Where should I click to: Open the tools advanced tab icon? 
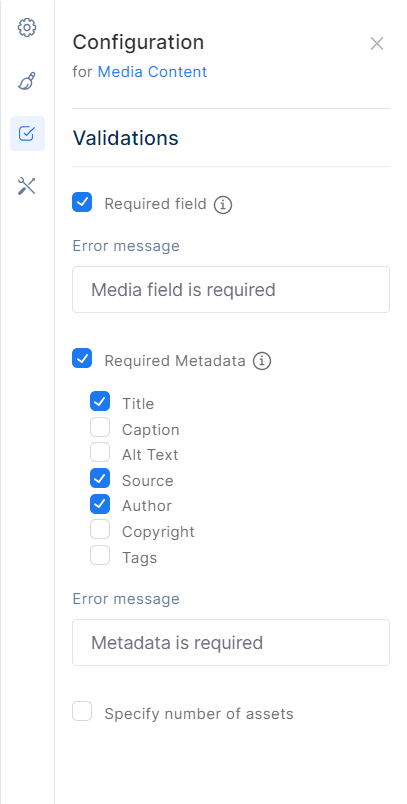tap(27, 186)
